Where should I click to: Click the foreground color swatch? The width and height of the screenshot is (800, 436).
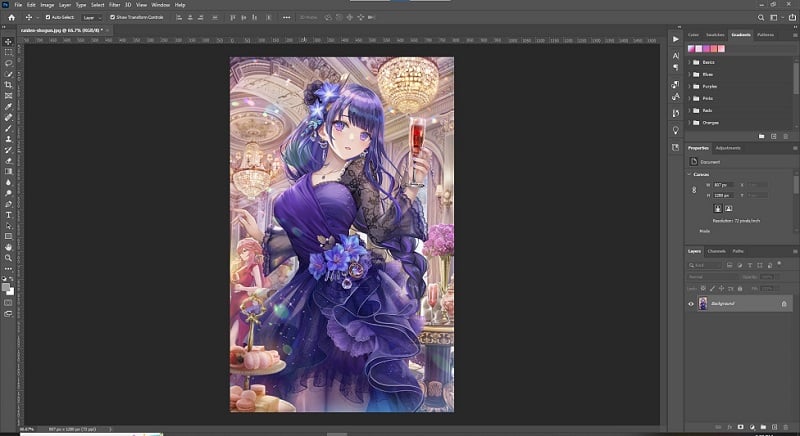[x=6, y=288]
